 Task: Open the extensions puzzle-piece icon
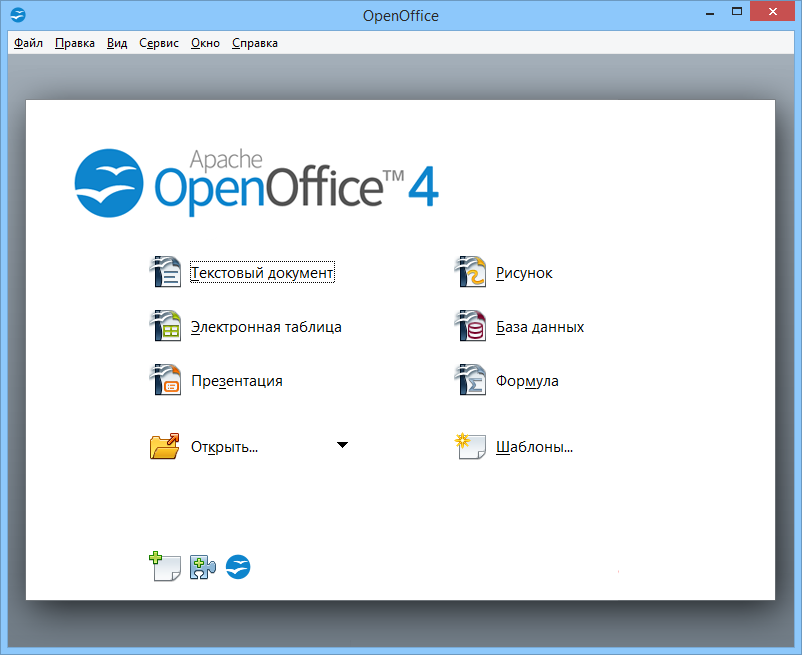pyautogui.click(x=202, y=567)
